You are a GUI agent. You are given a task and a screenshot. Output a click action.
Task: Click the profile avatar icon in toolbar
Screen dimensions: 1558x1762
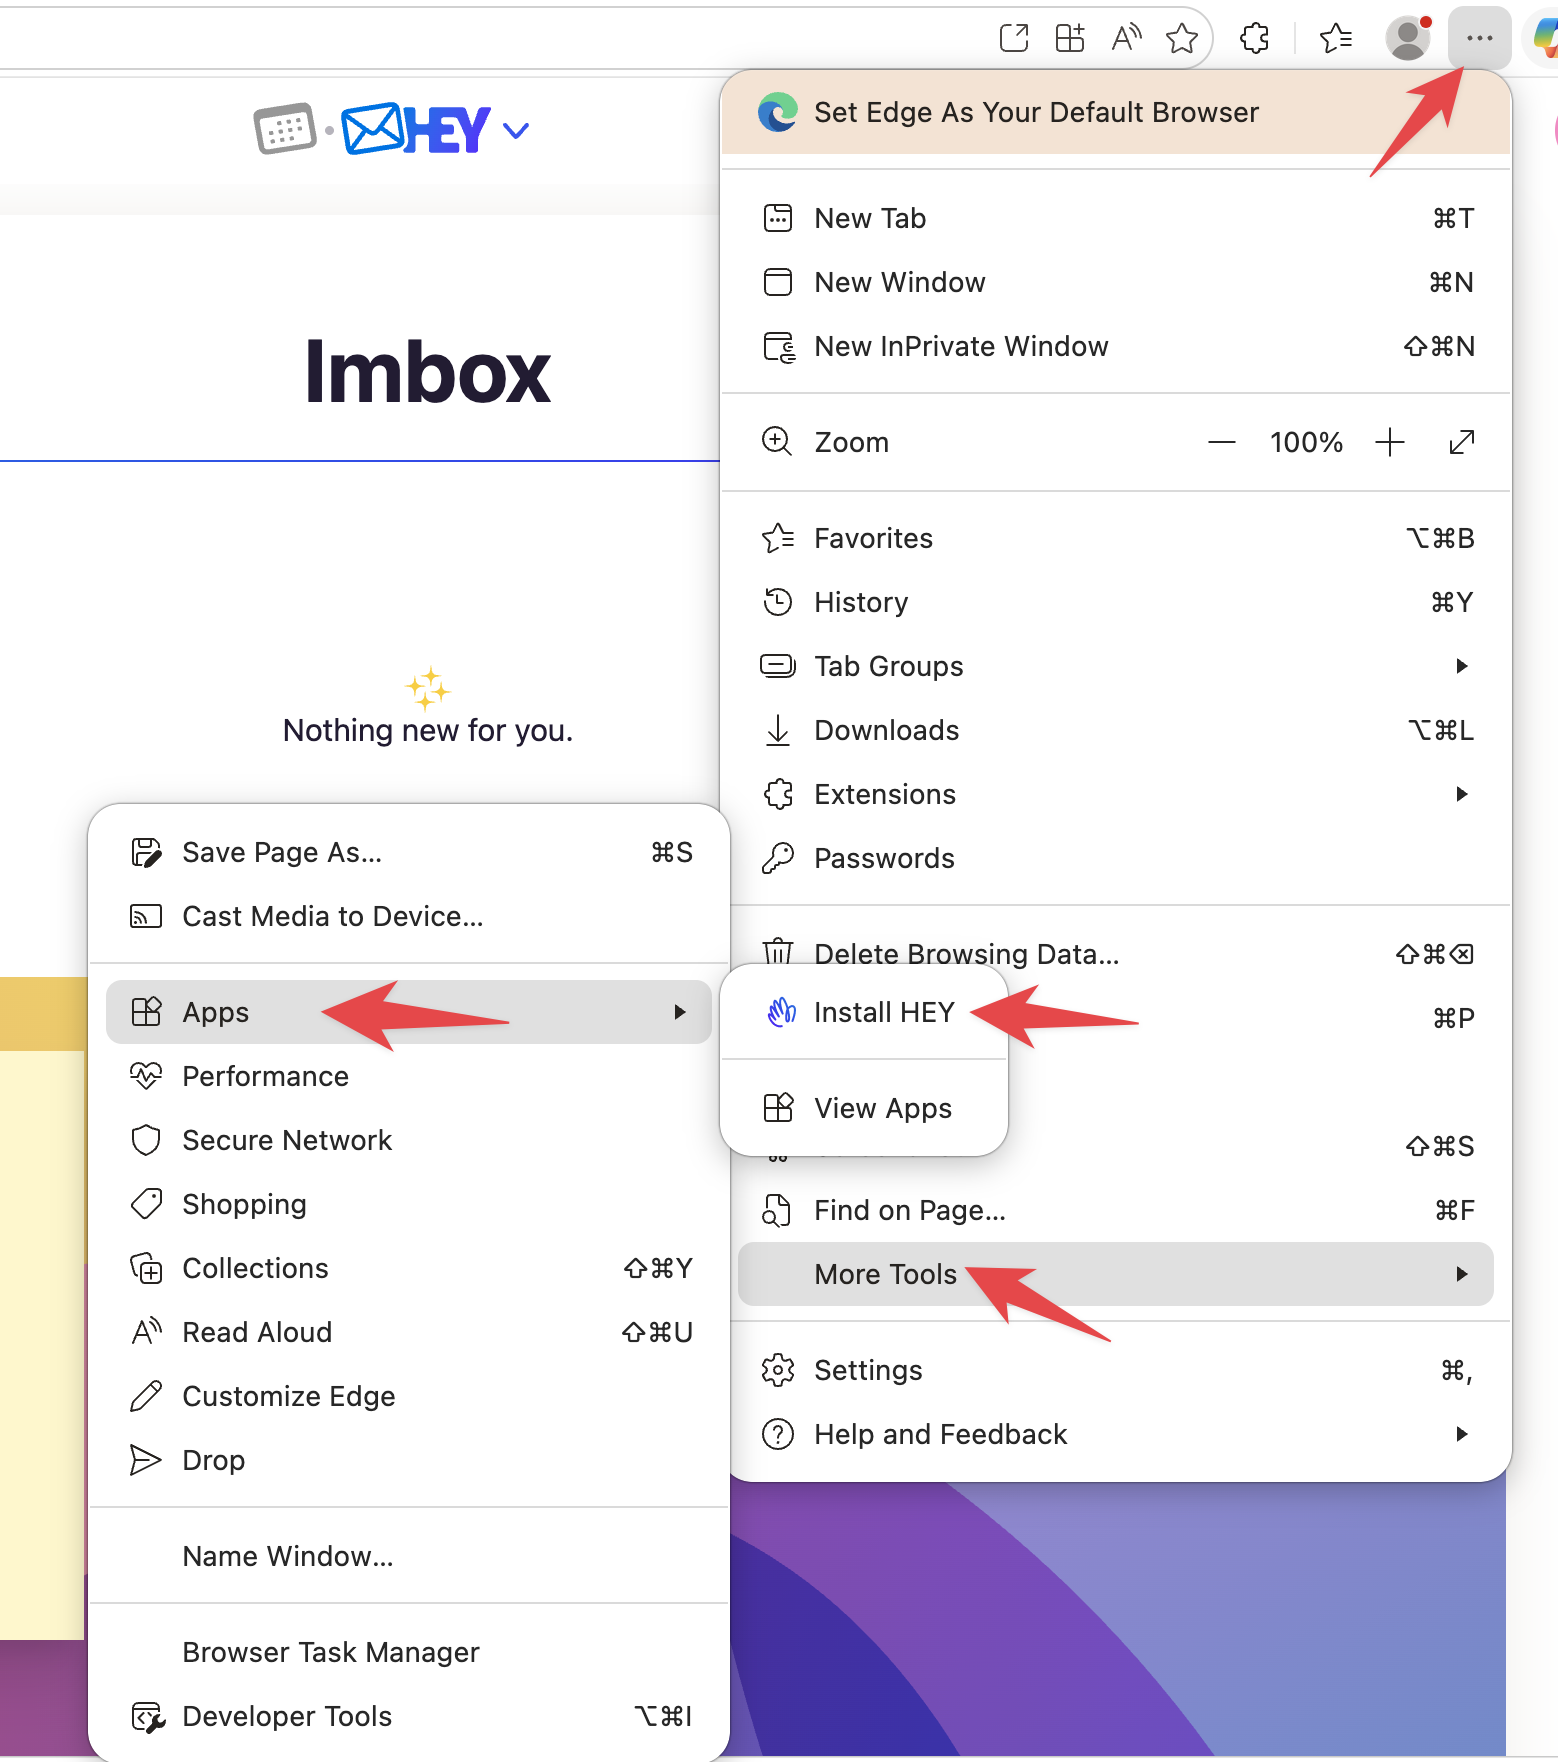click(1408, 38)
